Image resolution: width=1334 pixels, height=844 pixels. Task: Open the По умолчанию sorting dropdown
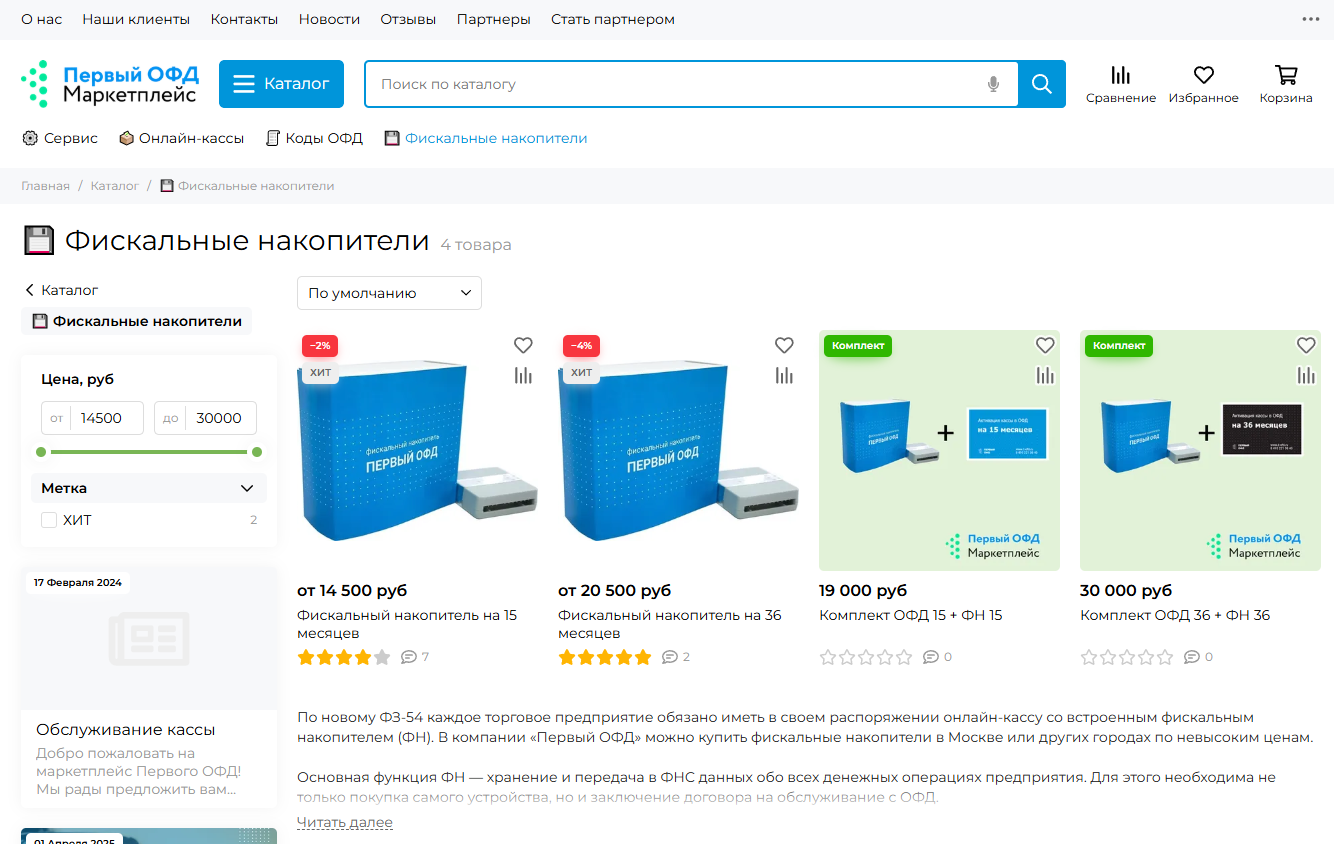click(x=389, y=293)
